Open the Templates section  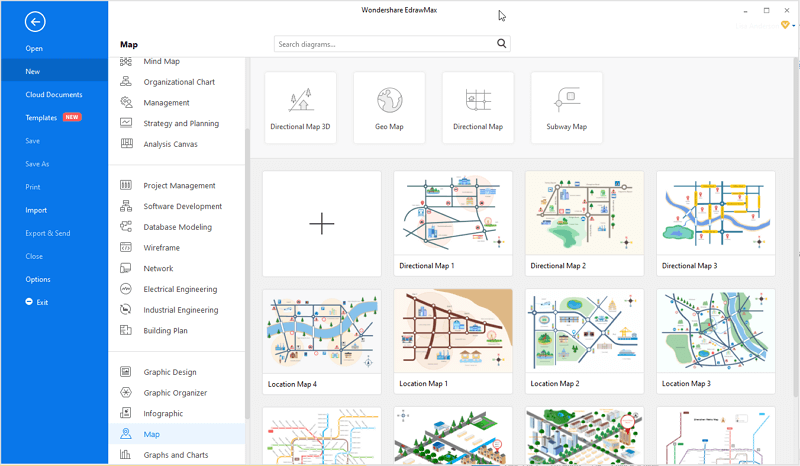click(41, 117)
